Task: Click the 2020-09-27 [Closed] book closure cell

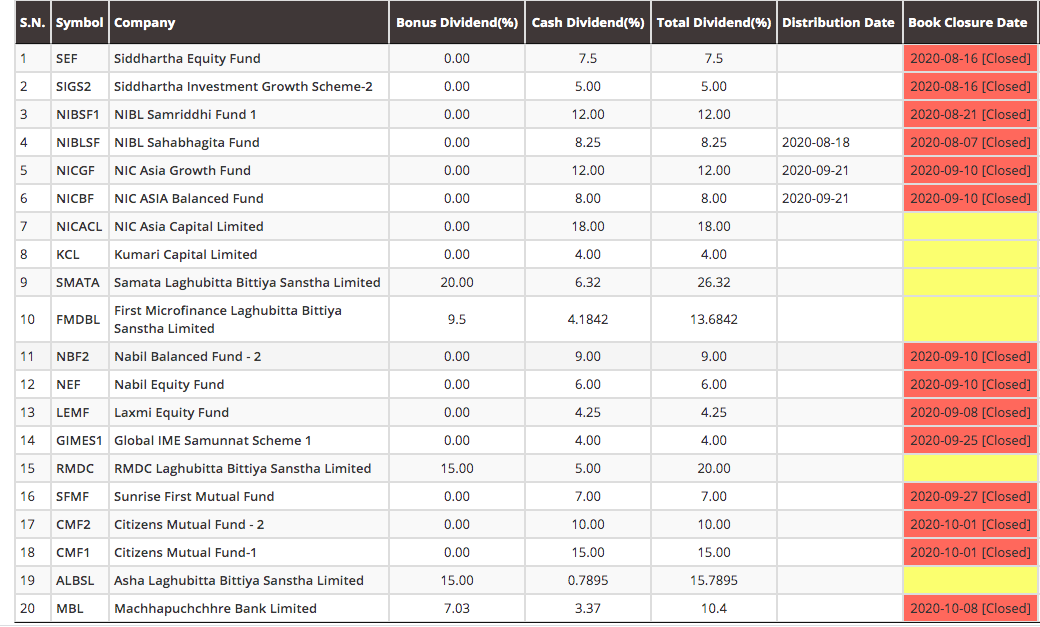Action: coord(969,496)
